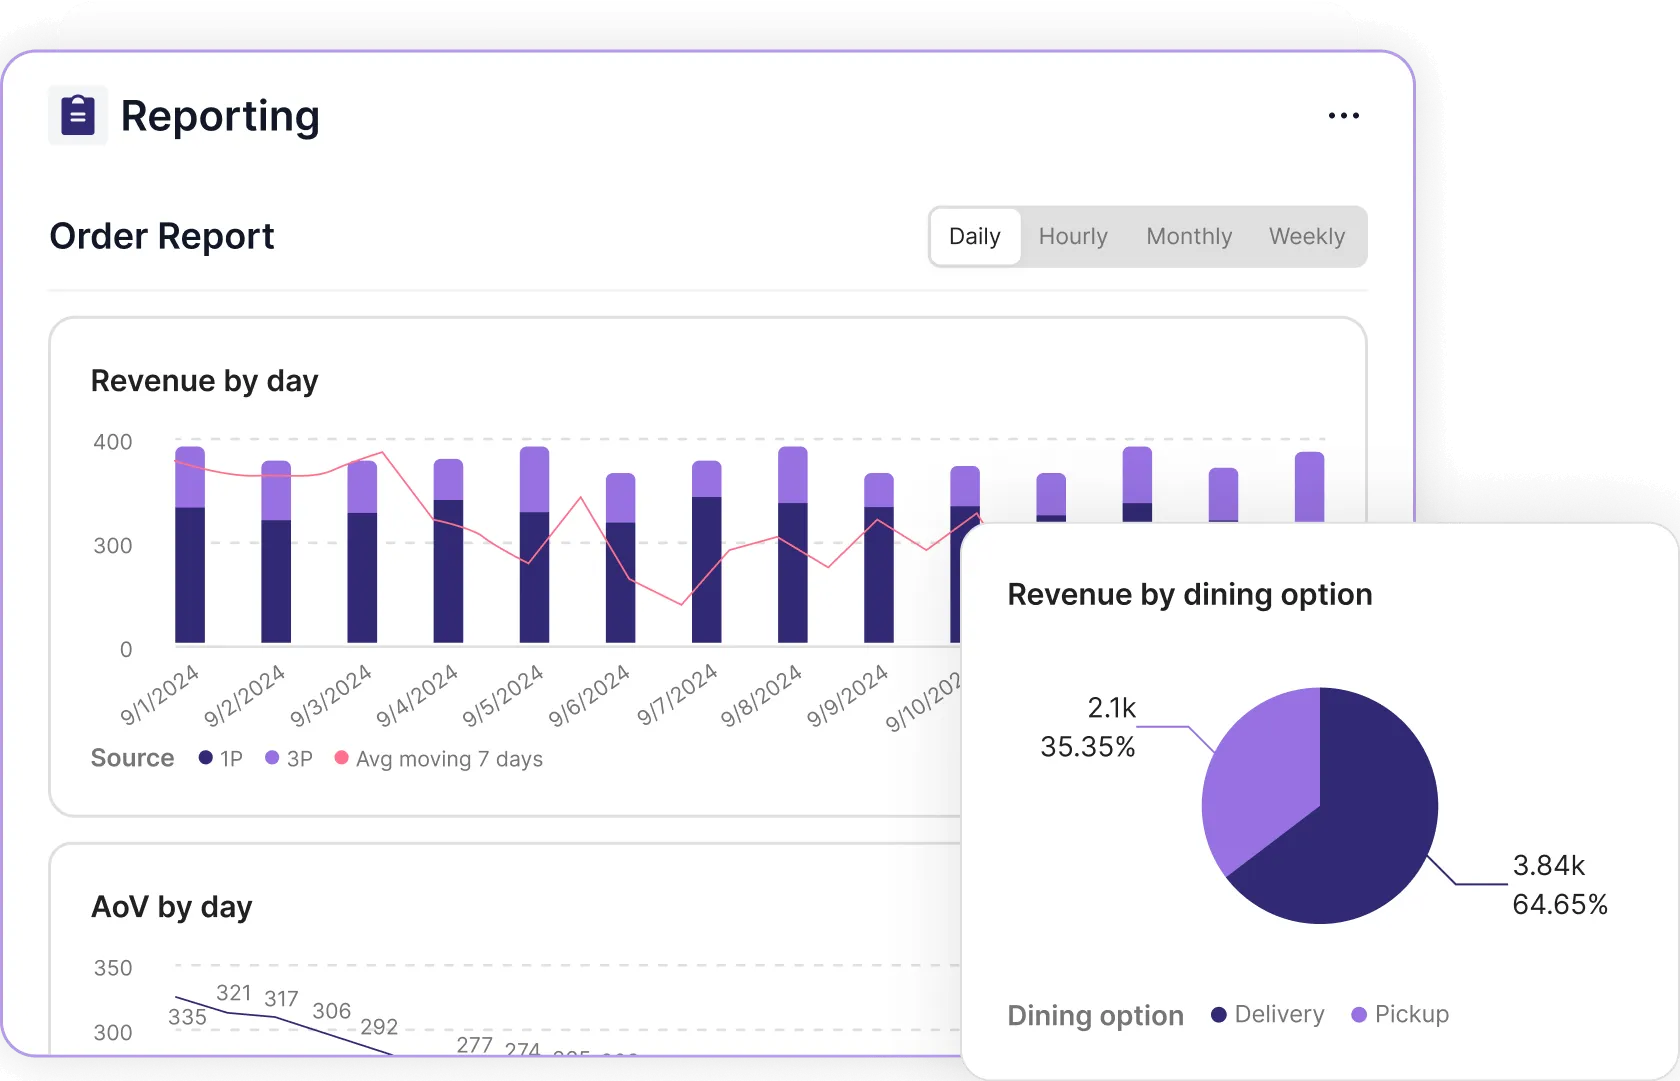Click the 3.84k 64.65% pie label

1558,885
